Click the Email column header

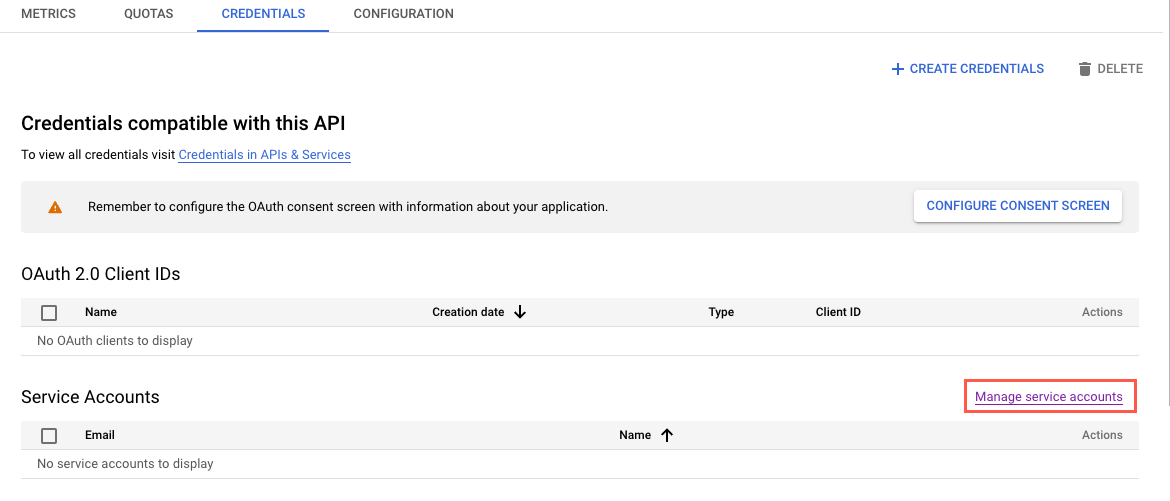pos(100,435)
